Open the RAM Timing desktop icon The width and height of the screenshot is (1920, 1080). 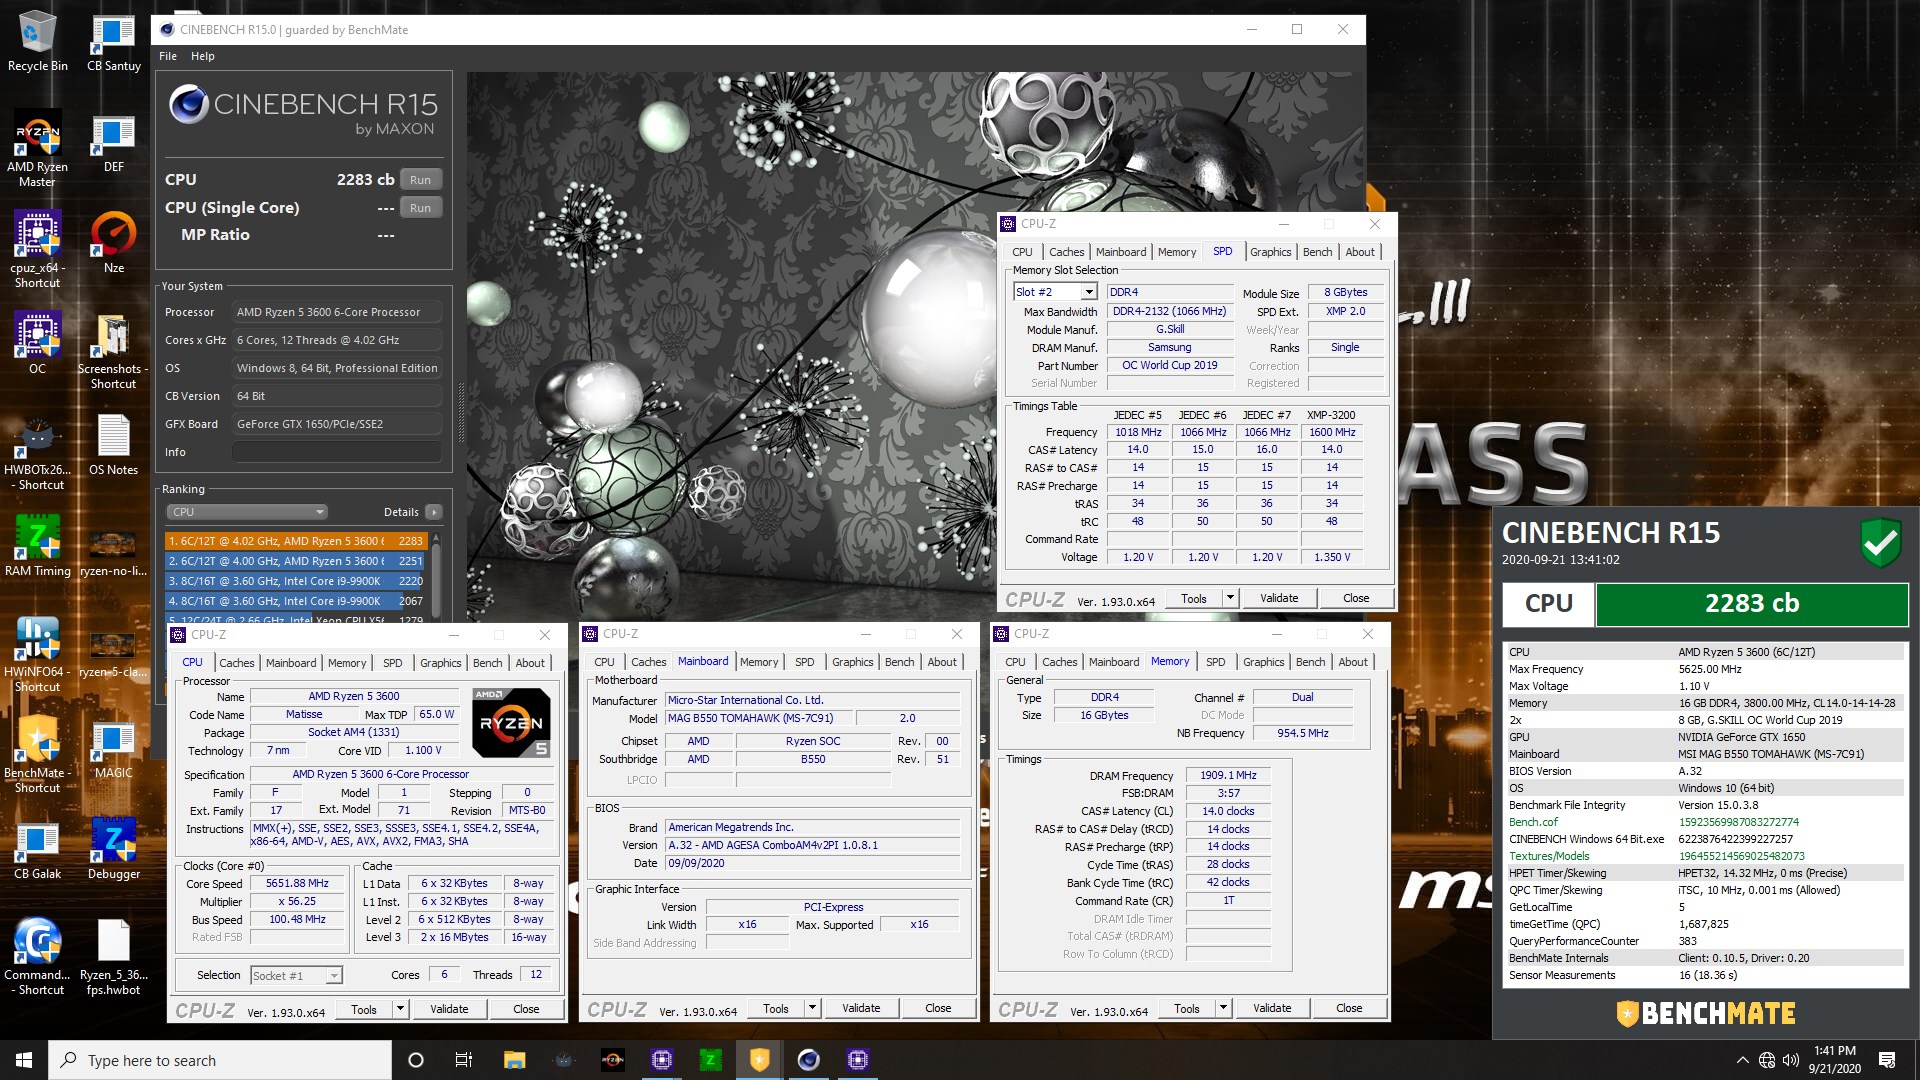pos(38,546)
